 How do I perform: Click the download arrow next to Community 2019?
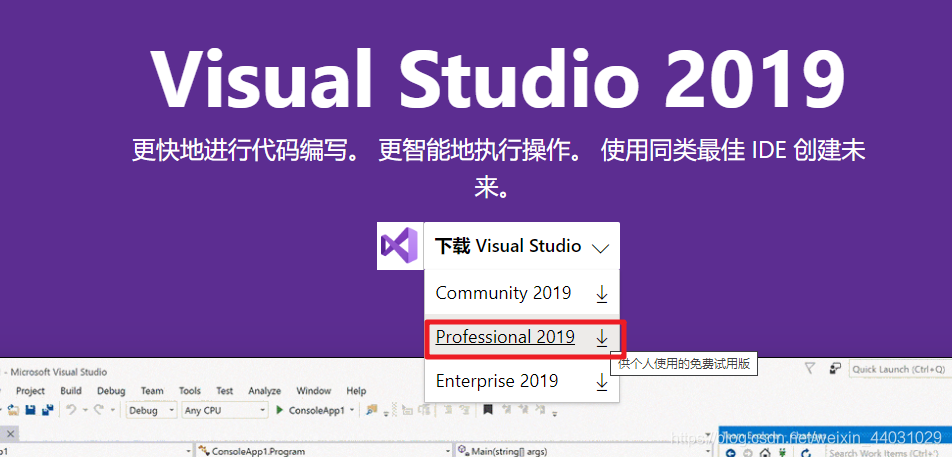[602, 294]
